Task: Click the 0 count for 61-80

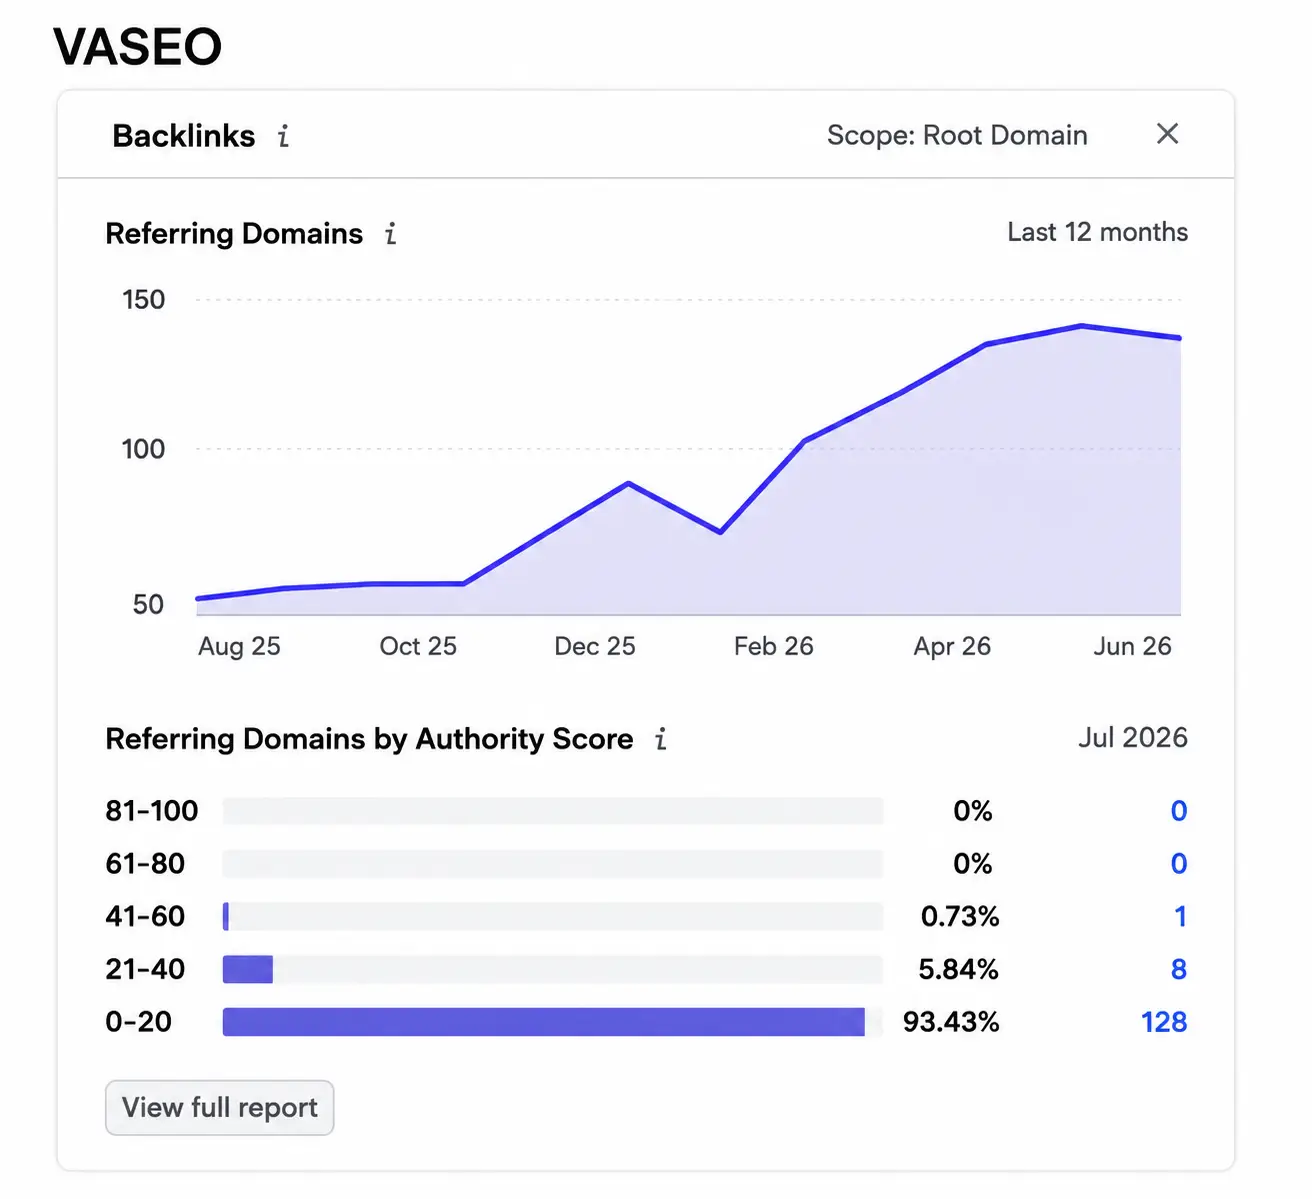Action: pyautogui.click(x=1179, y=864)
